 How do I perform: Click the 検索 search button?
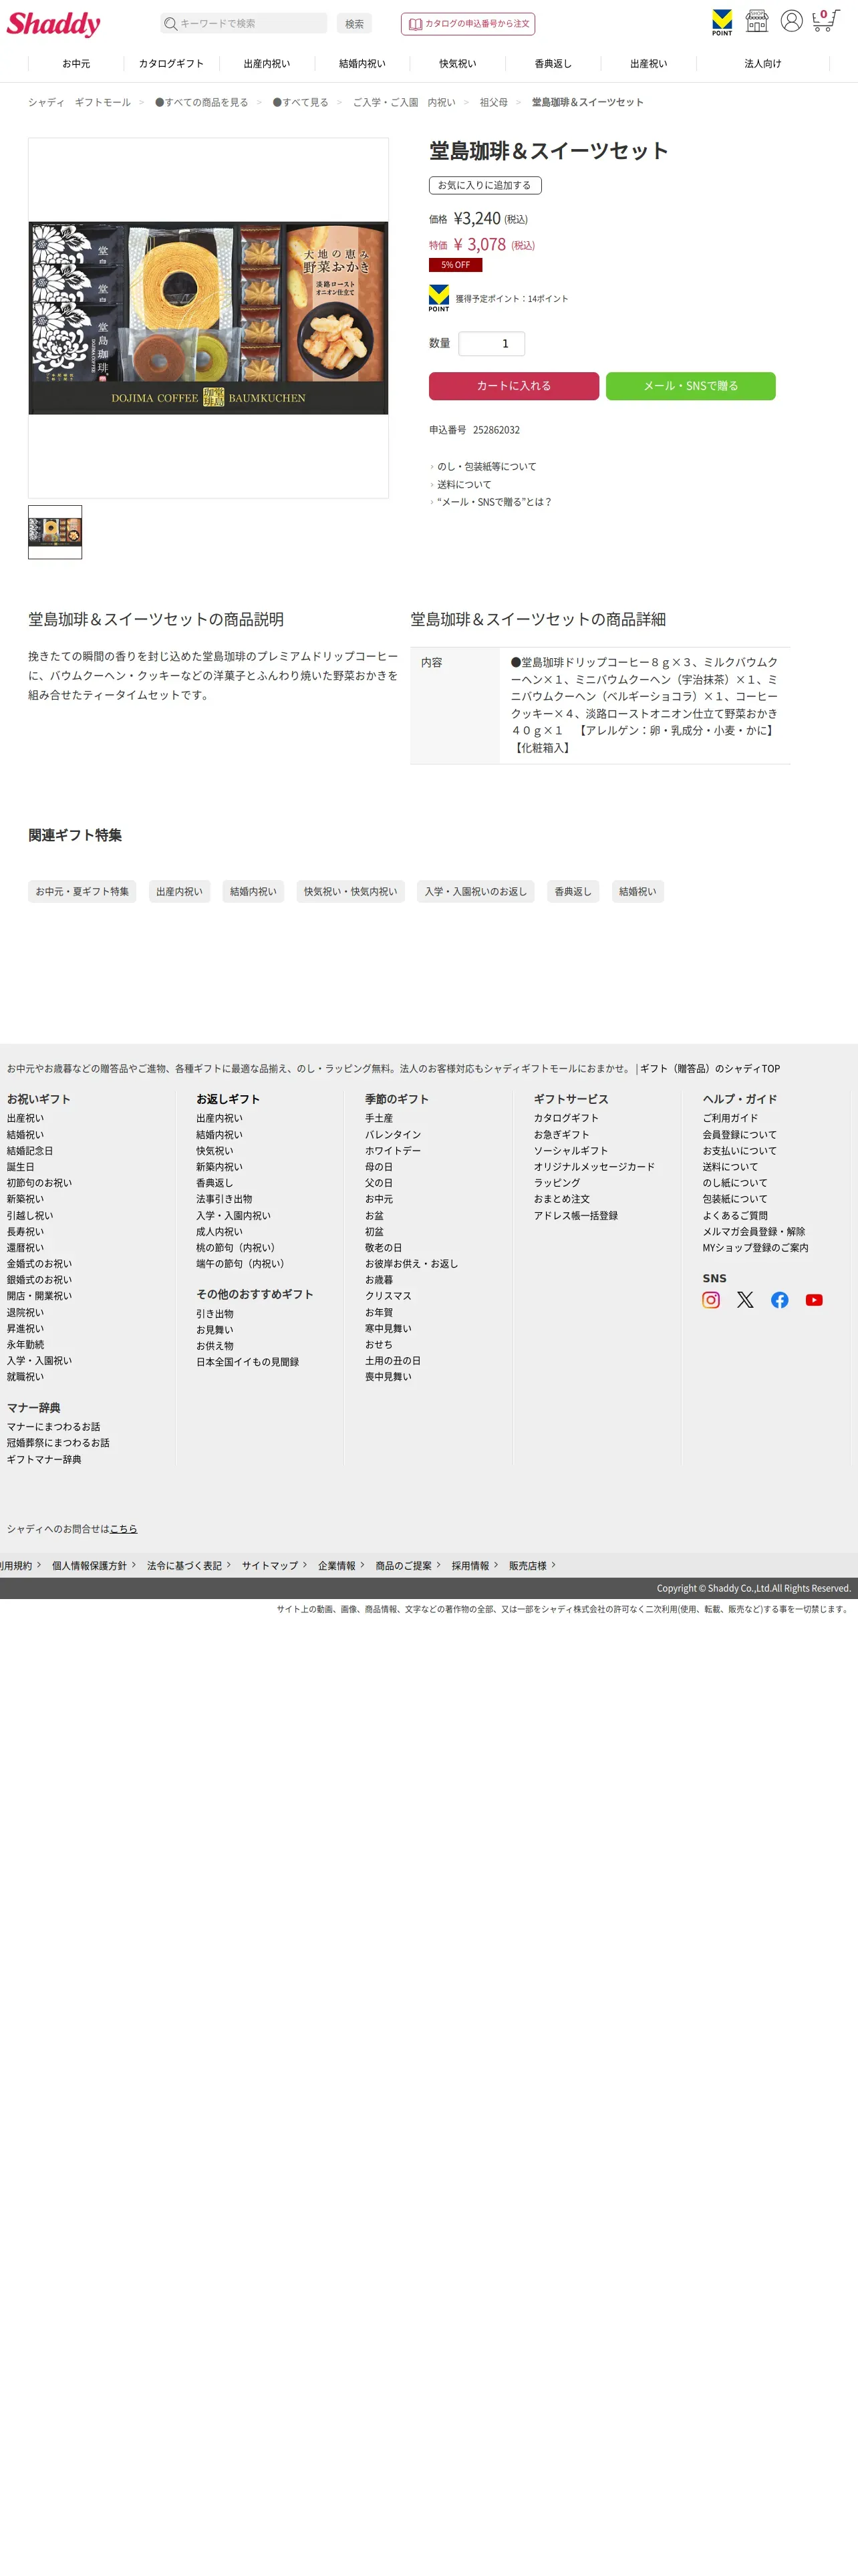pyautogui.click(x=355, y=23)
